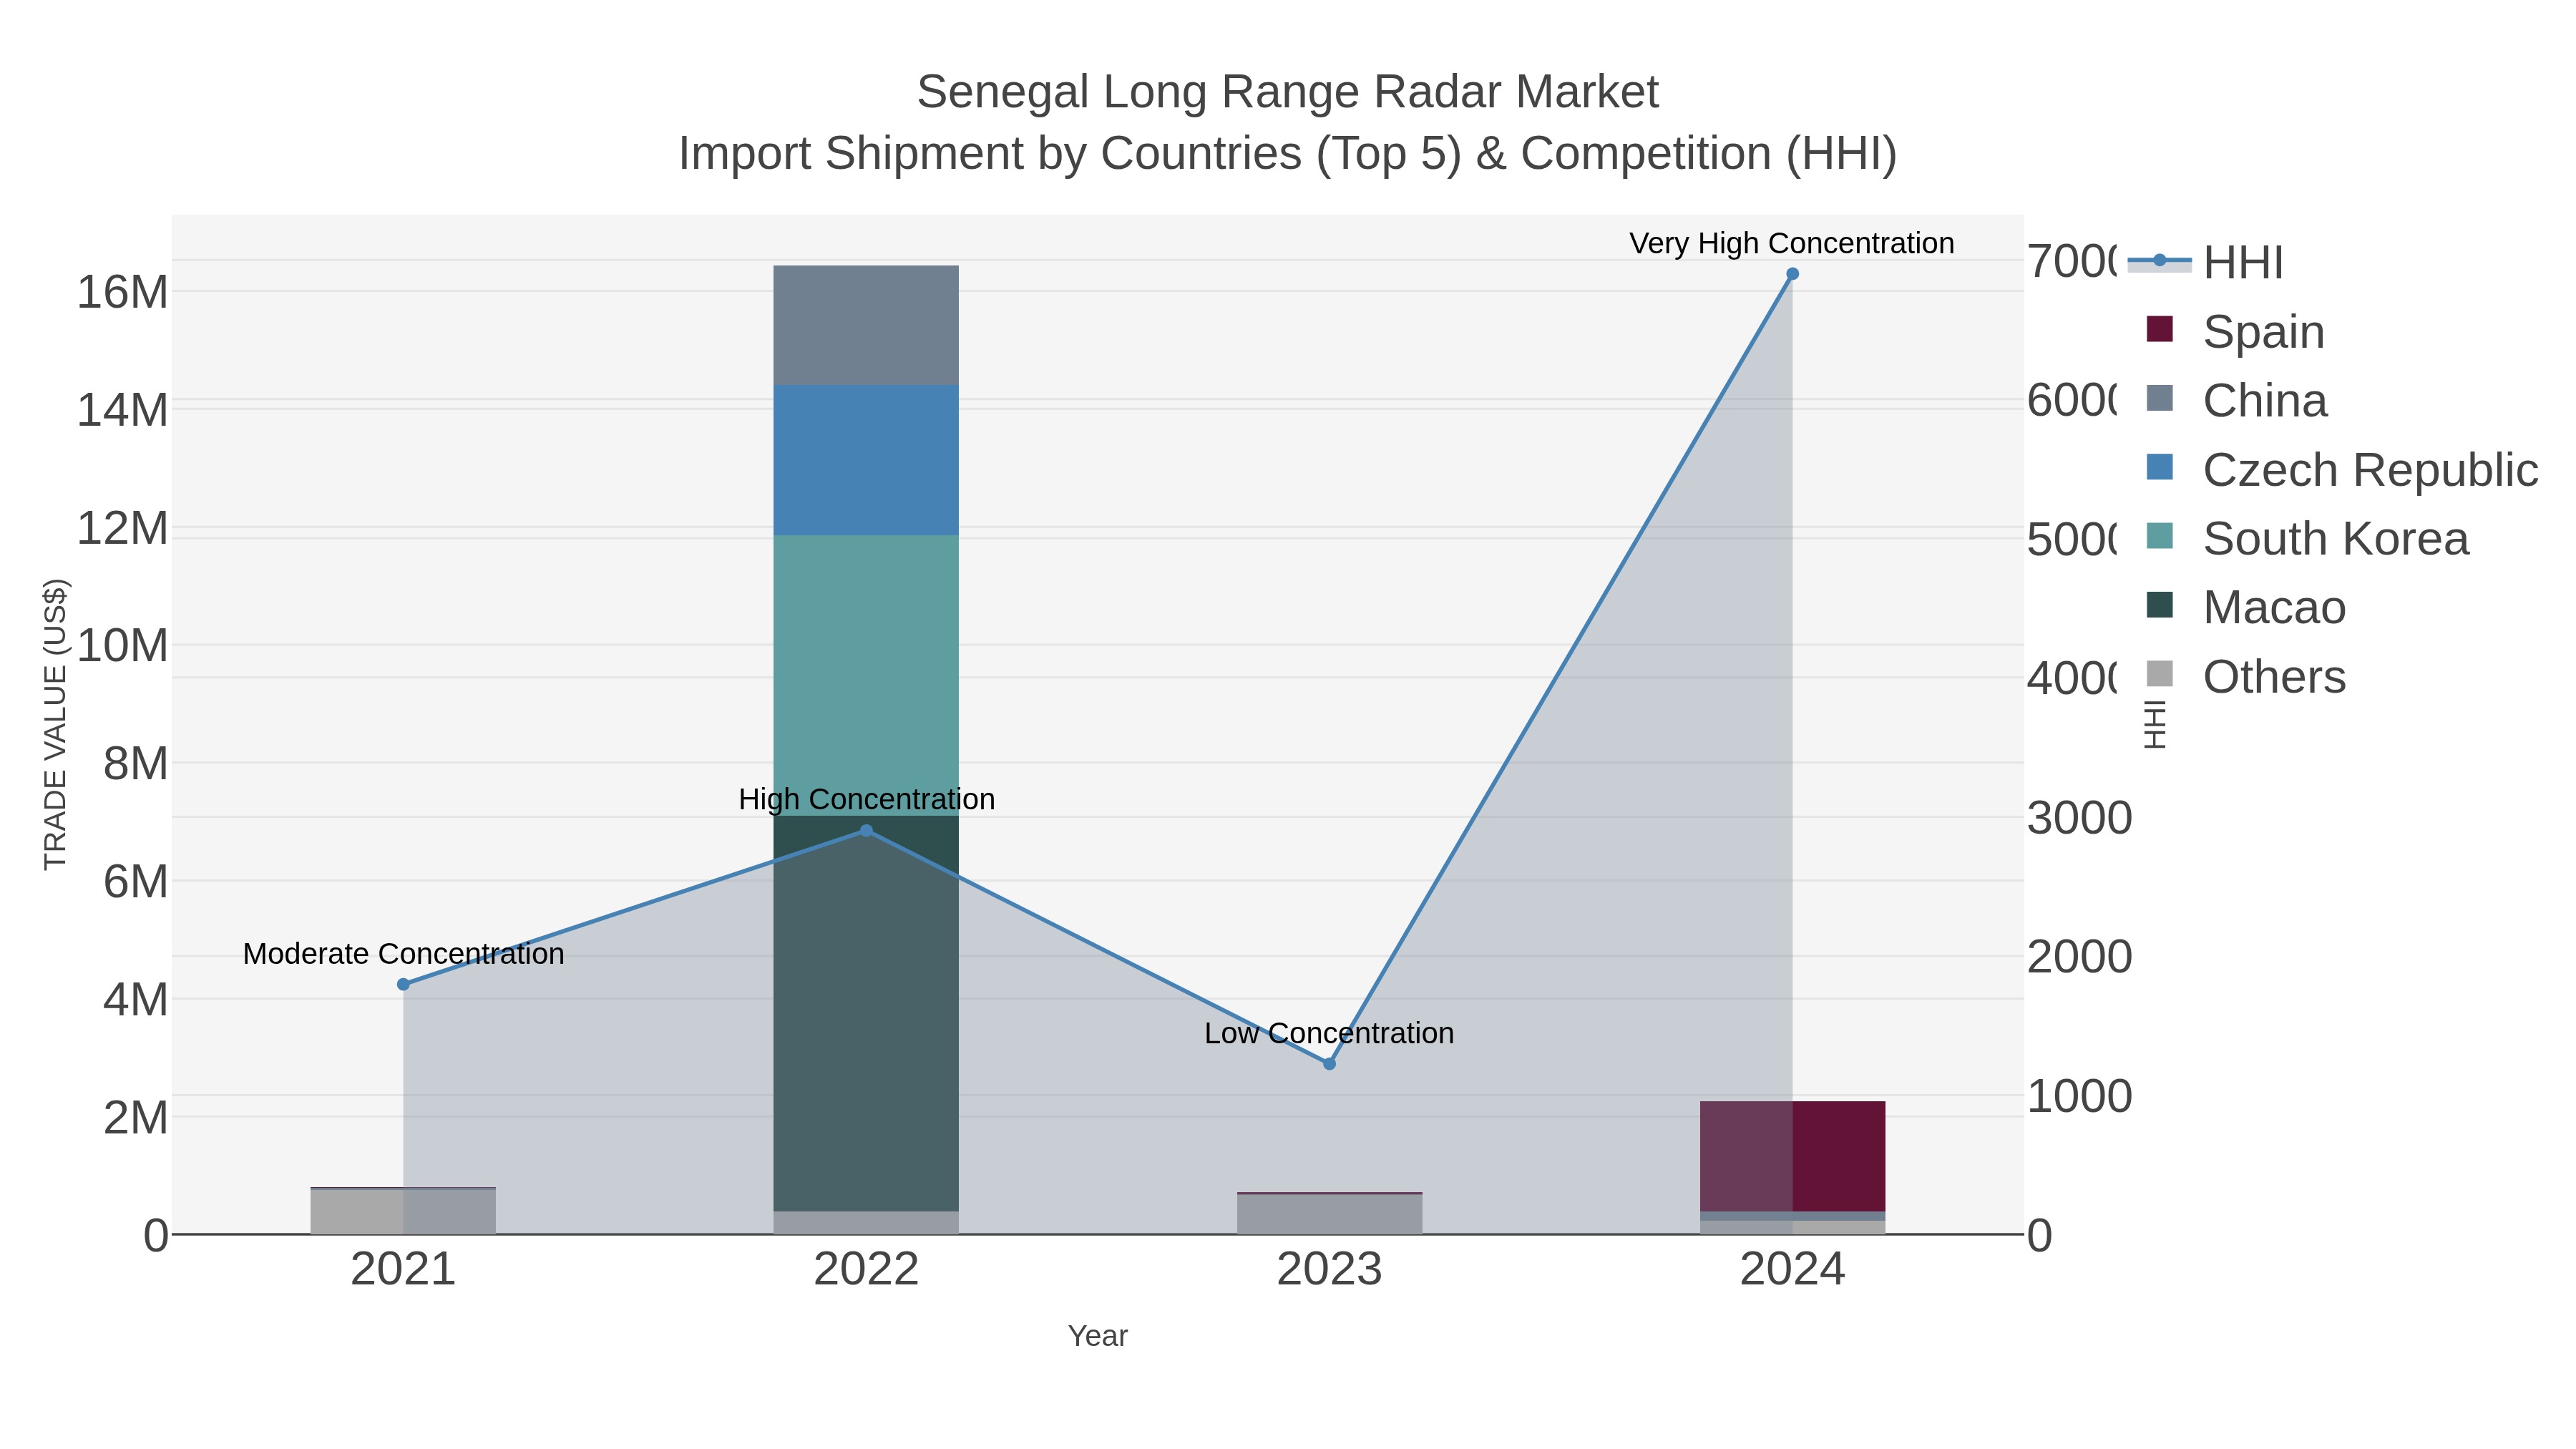
Task: Click the 2022 x-axis label
Action: click(866, 1270)
